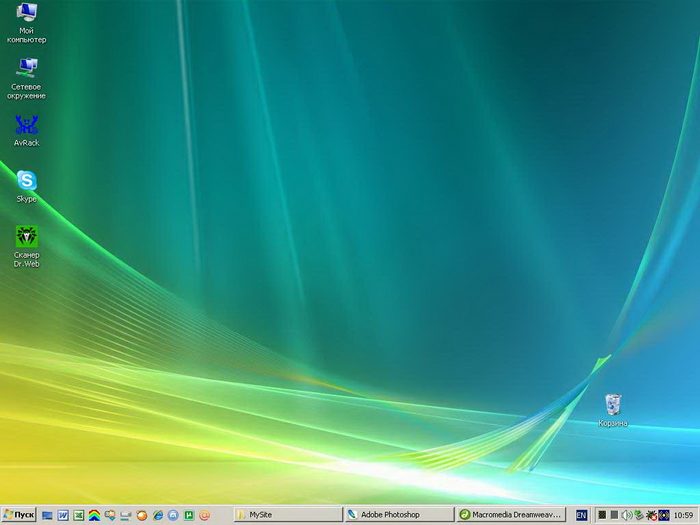The width and height of the screenshot is (700, 525).
Task: Switch to Adobe Photoshop taskbar button
Action: pos(399,515)
